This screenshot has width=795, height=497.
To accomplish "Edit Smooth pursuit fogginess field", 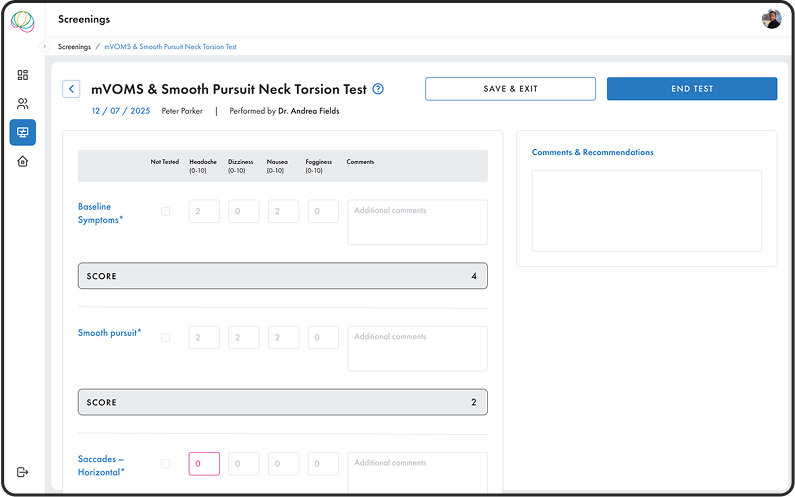I will [323, 337].
